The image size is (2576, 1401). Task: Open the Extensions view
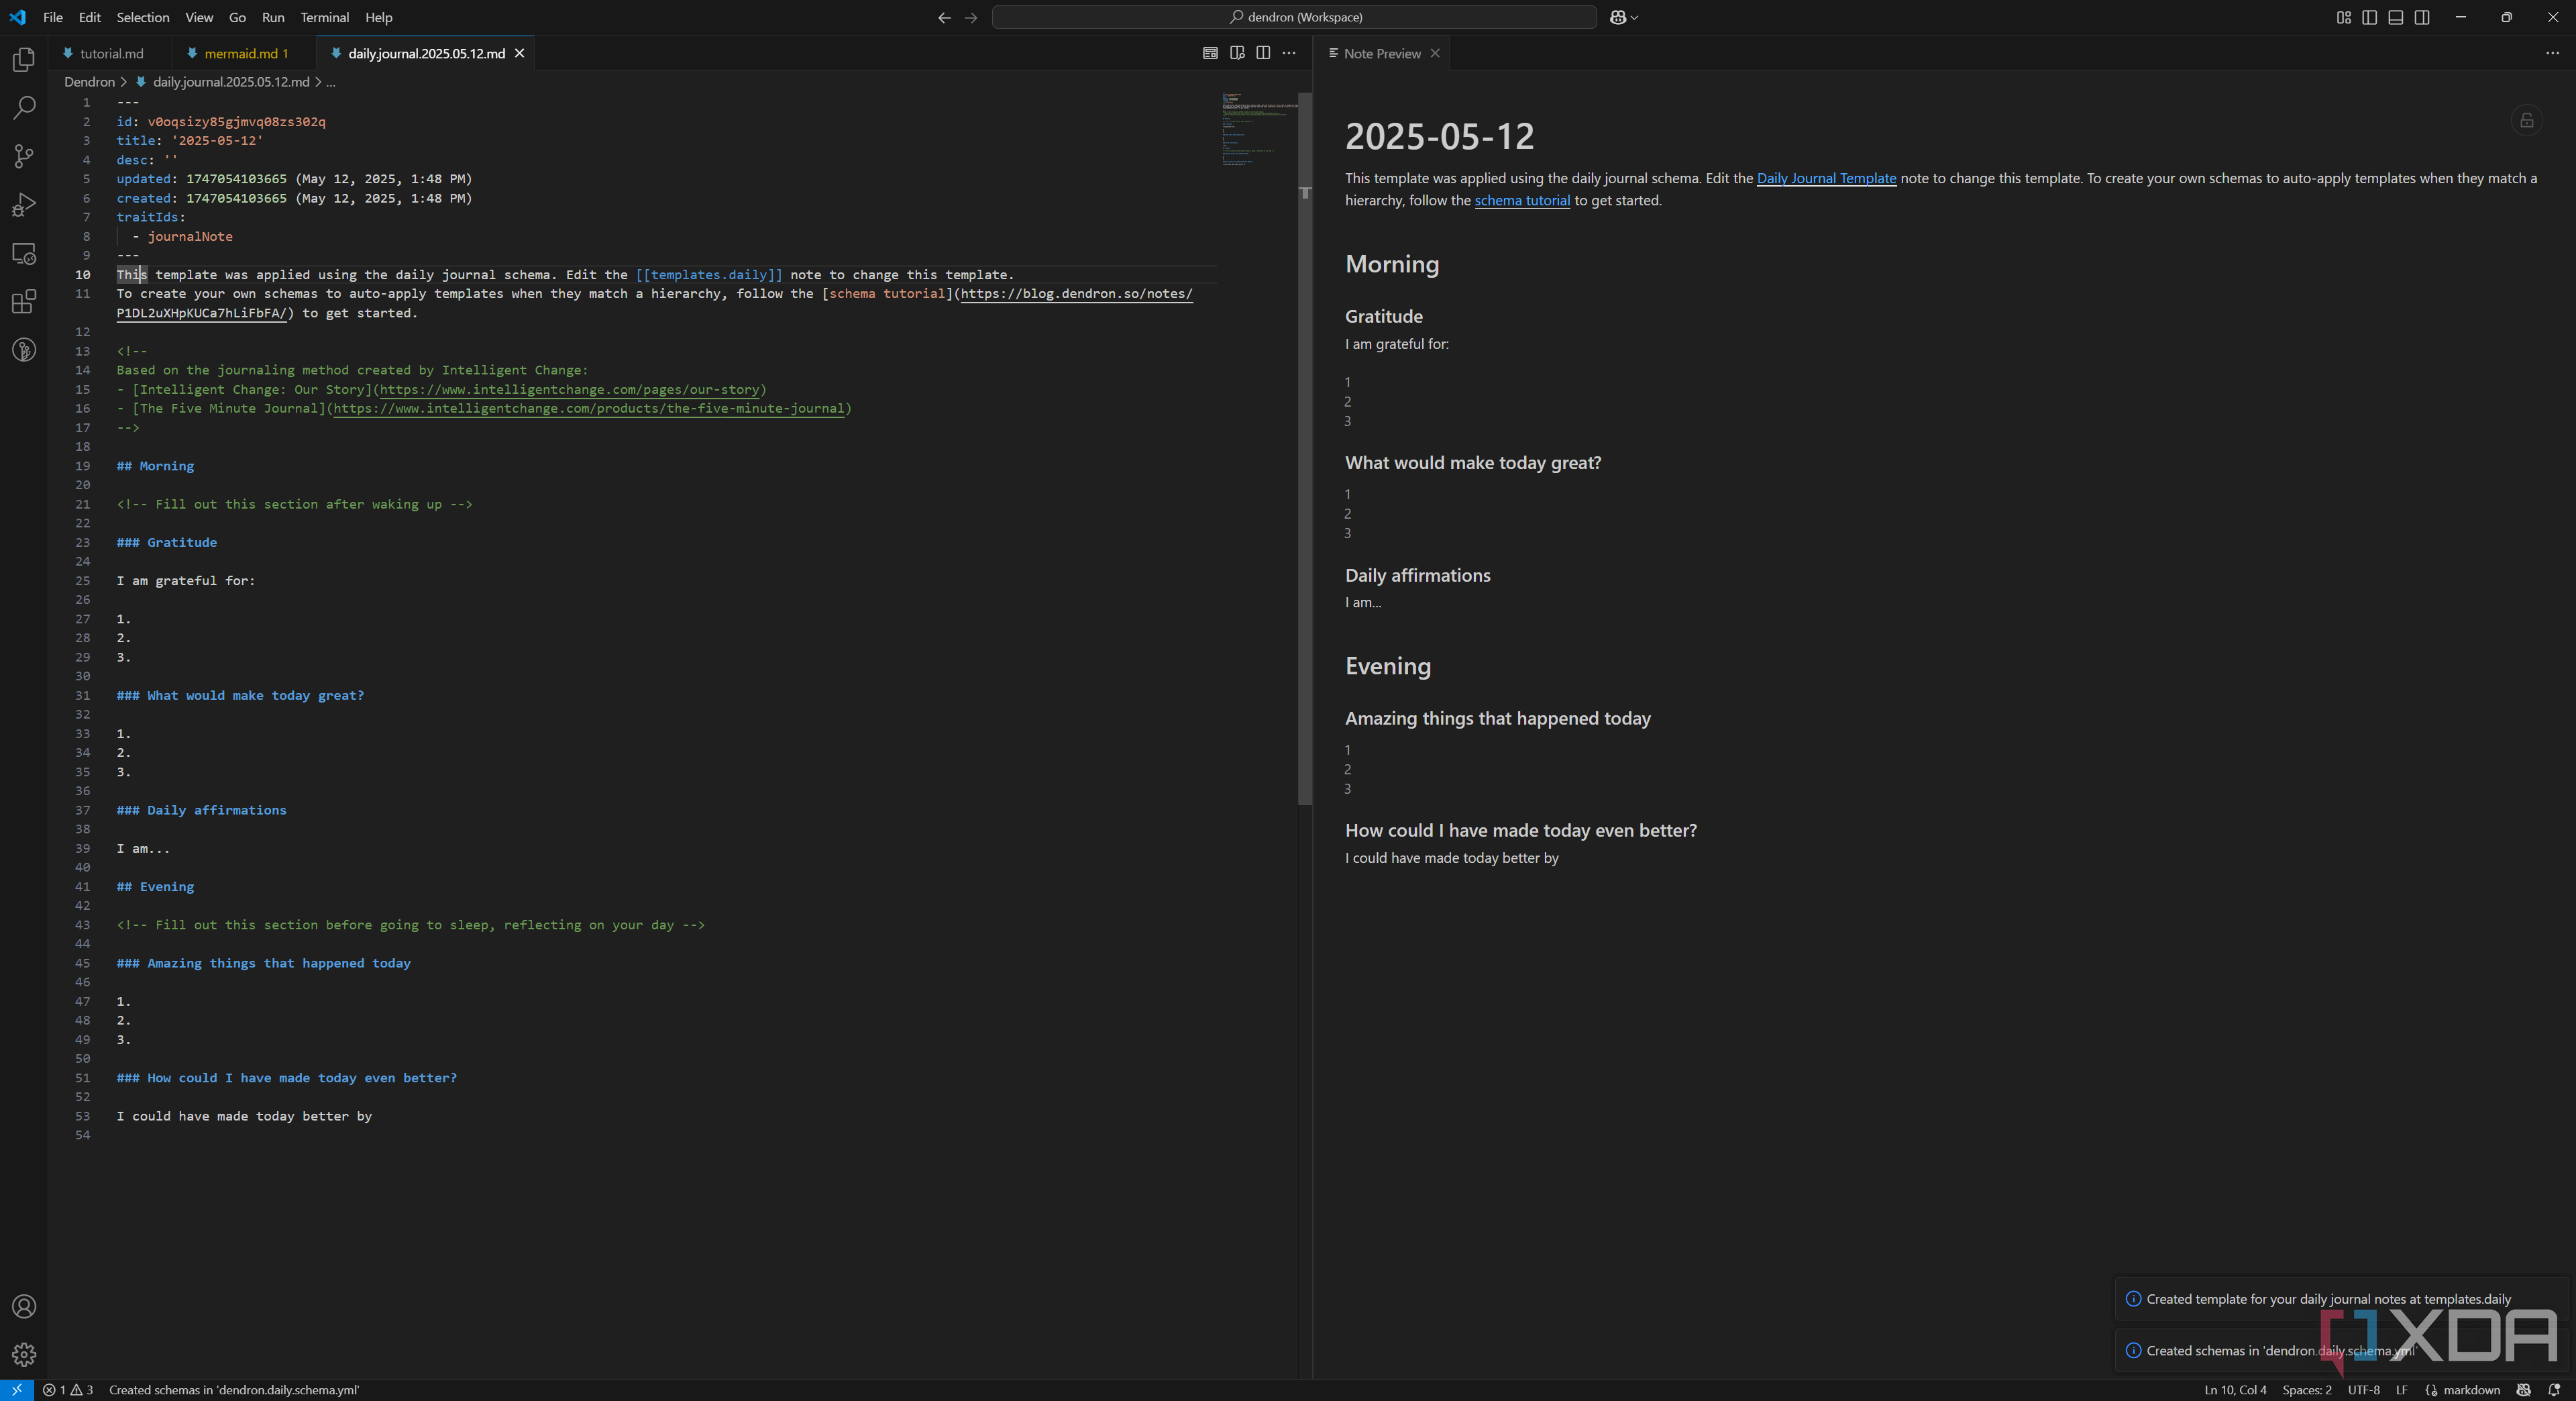(24, 301)
